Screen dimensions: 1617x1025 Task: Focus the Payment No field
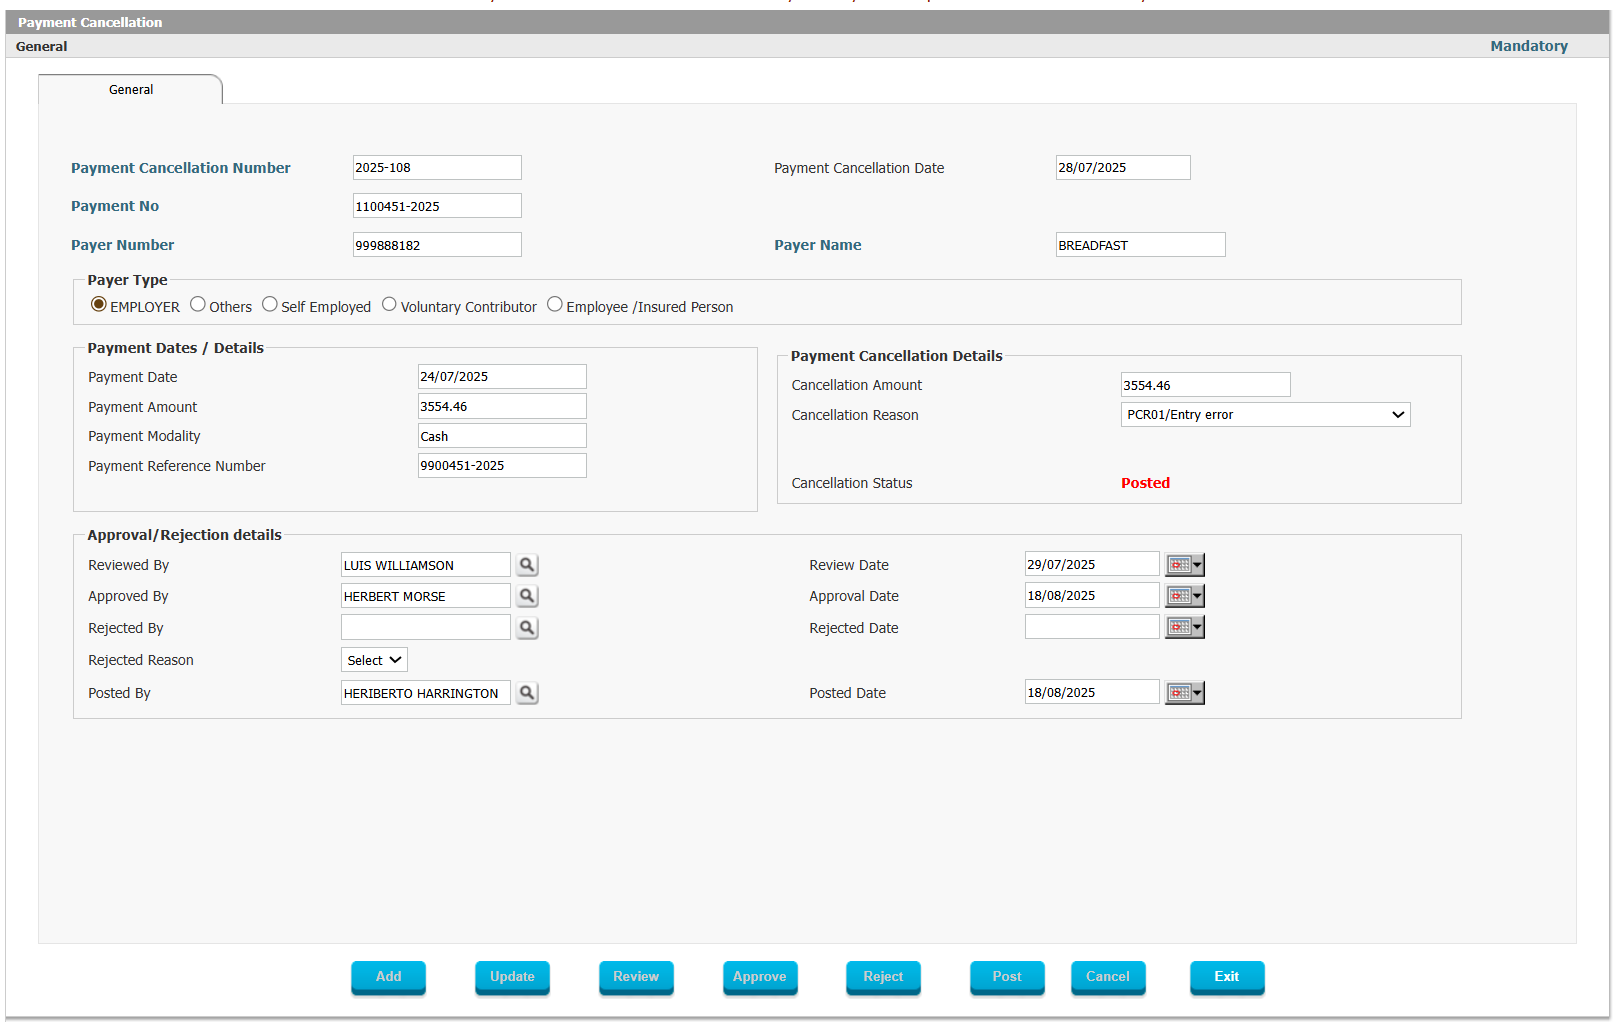(437, 206)
